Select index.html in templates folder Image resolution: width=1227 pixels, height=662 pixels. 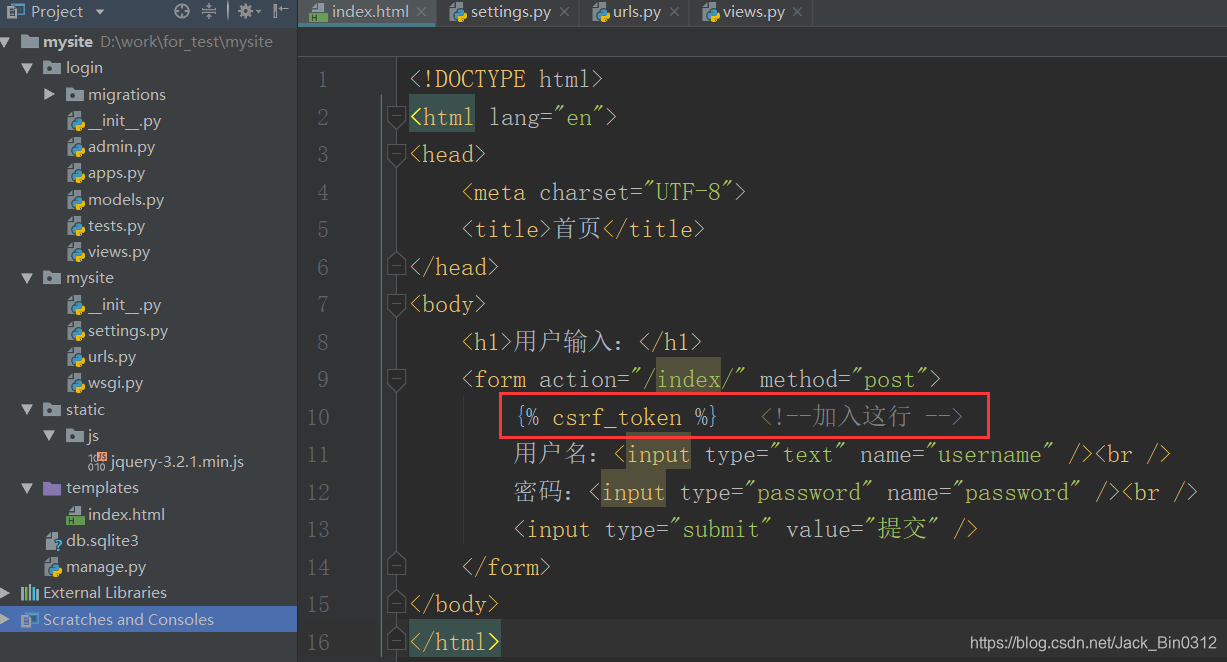[x=127, y=515]
